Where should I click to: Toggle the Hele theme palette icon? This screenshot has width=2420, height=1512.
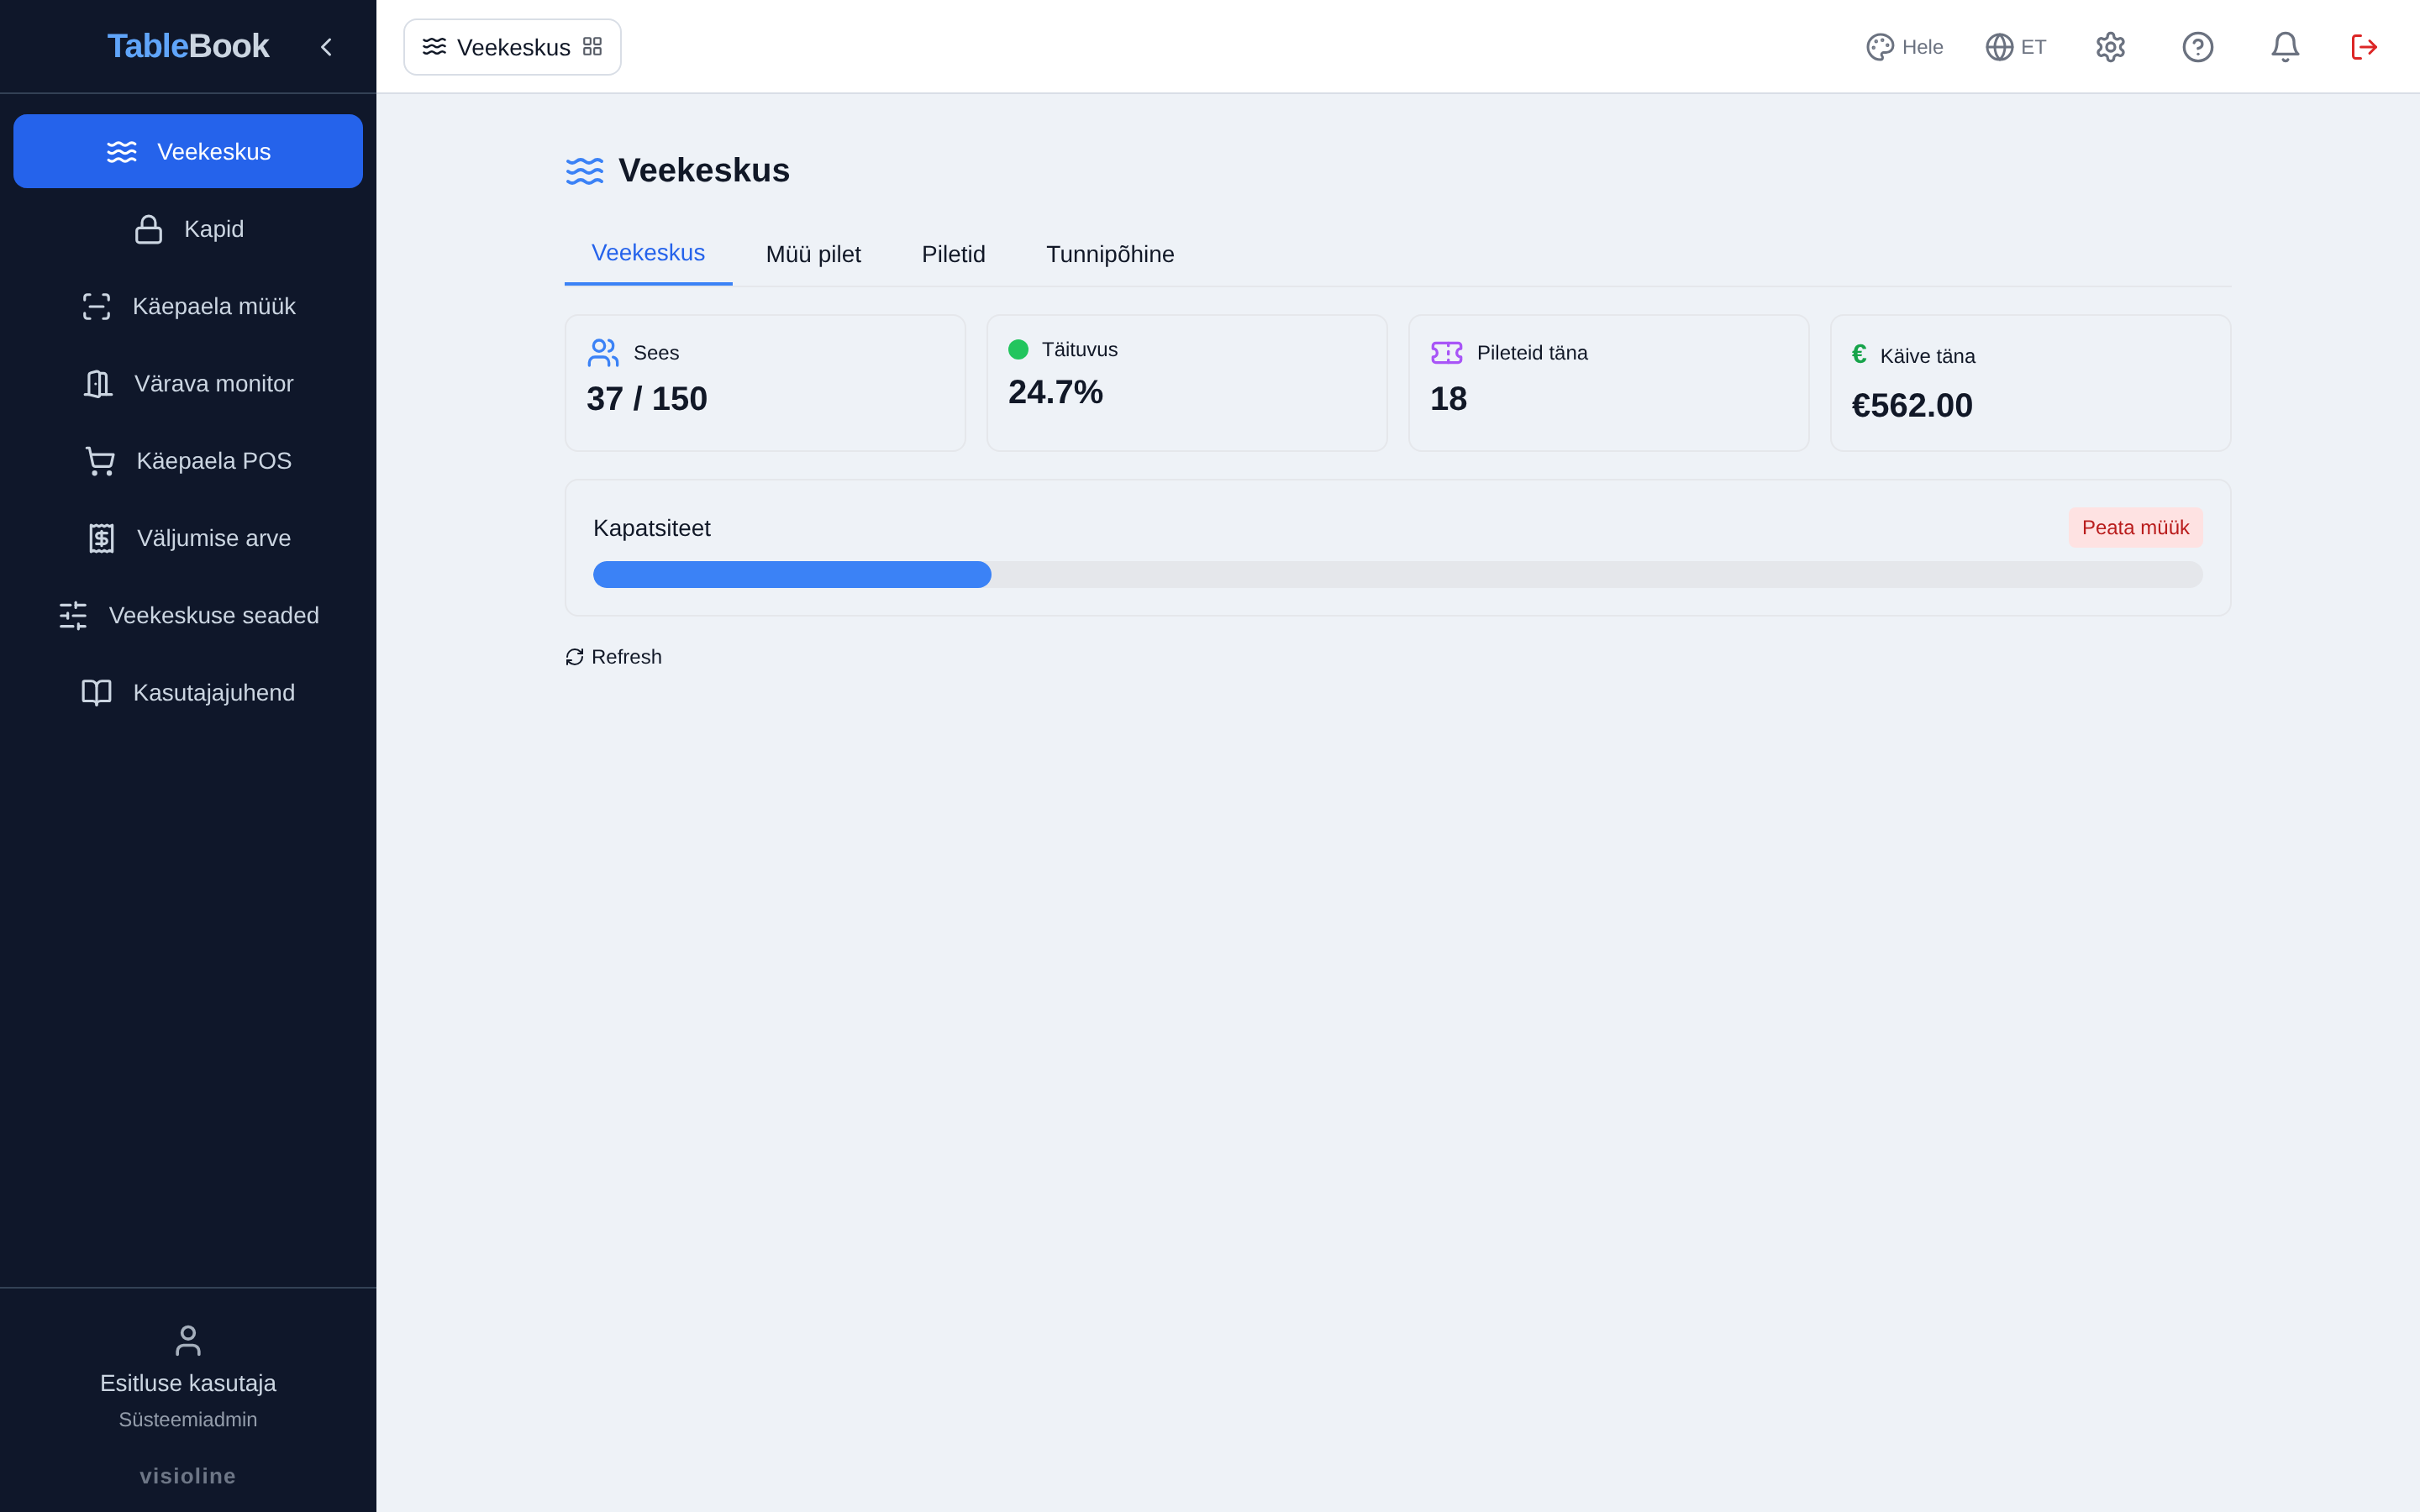click(1880, 47)
